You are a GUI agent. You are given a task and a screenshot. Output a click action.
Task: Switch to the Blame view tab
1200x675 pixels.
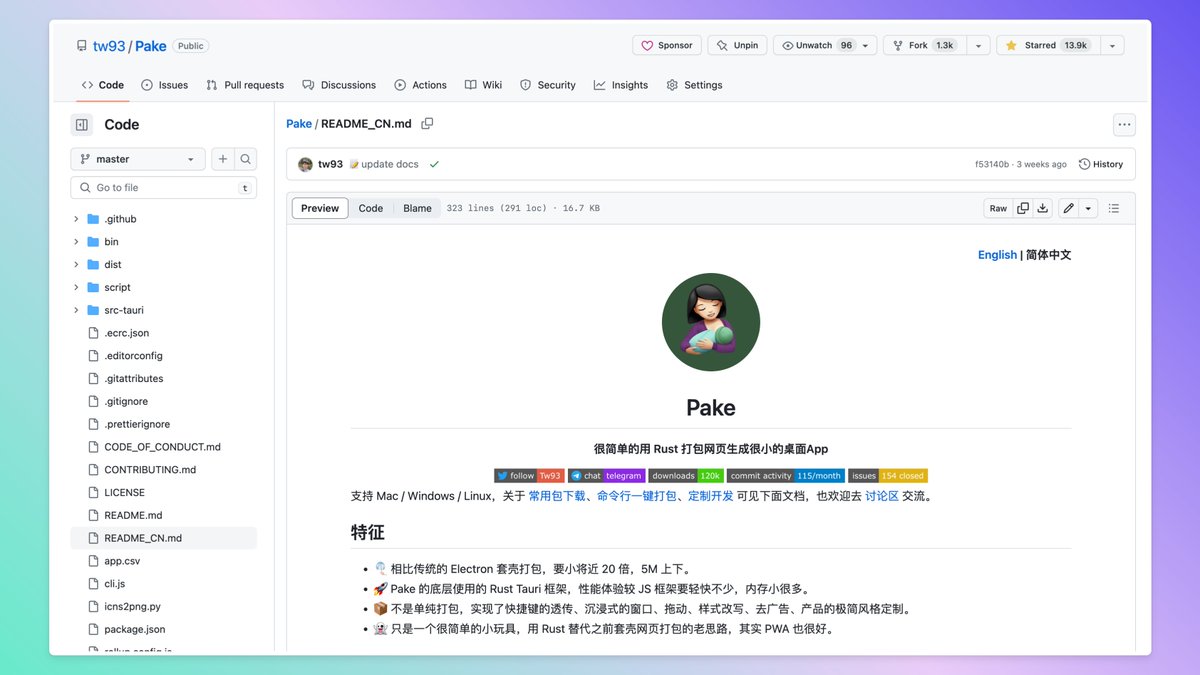click(x=417, y=208)
